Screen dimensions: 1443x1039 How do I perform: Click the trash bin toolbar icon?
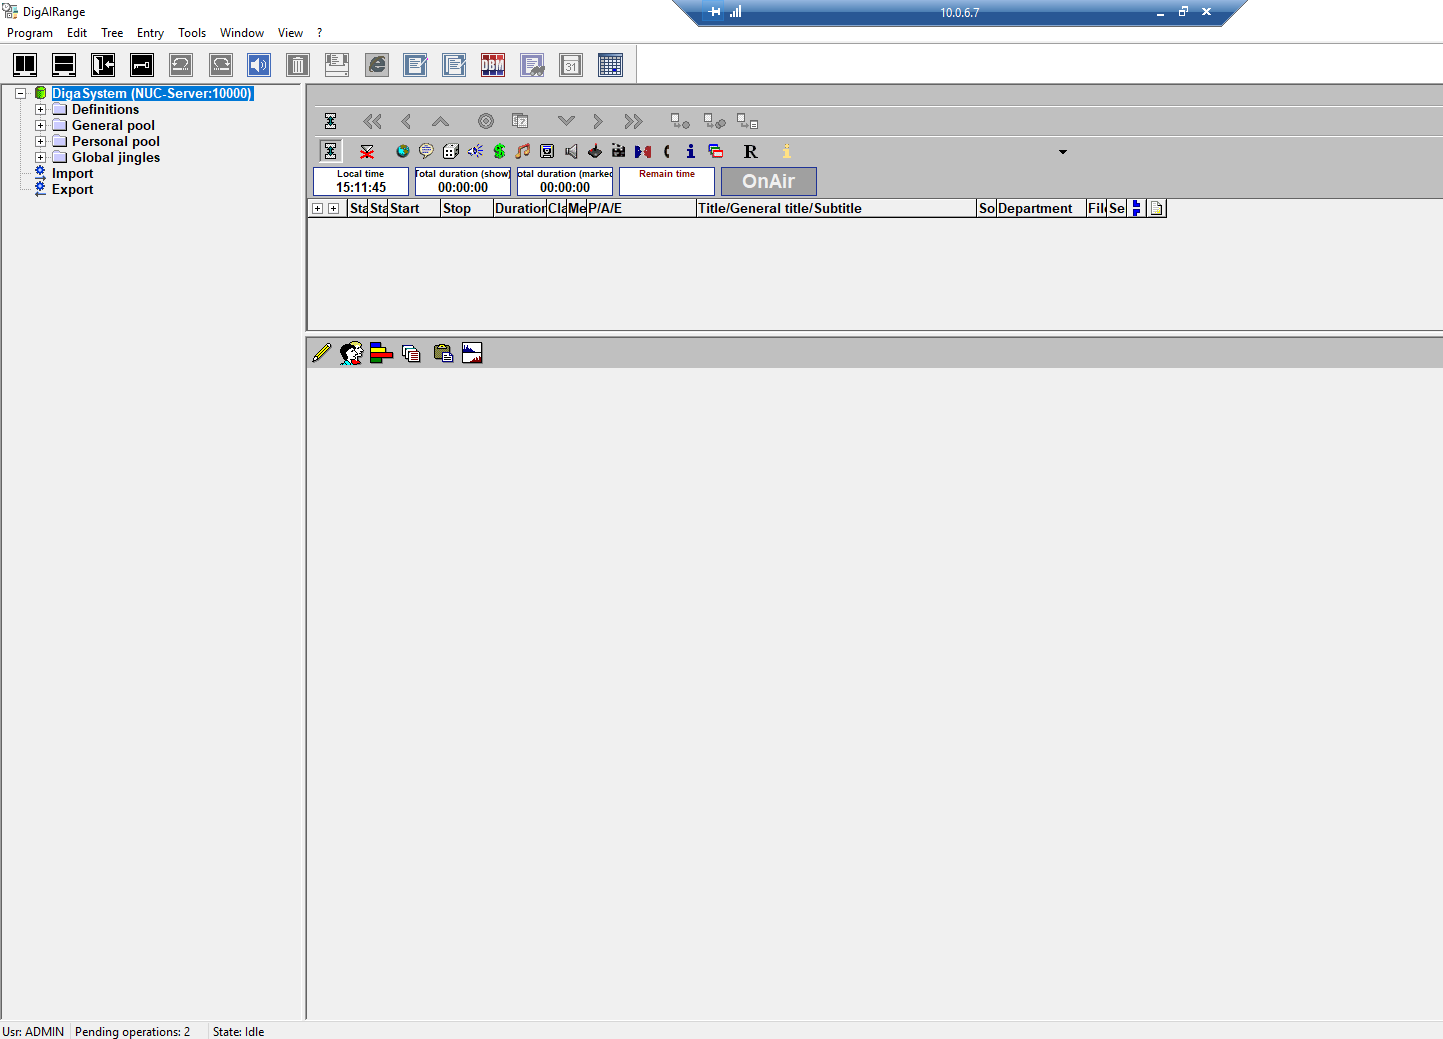pyautogui.click(x=298, y=66)
